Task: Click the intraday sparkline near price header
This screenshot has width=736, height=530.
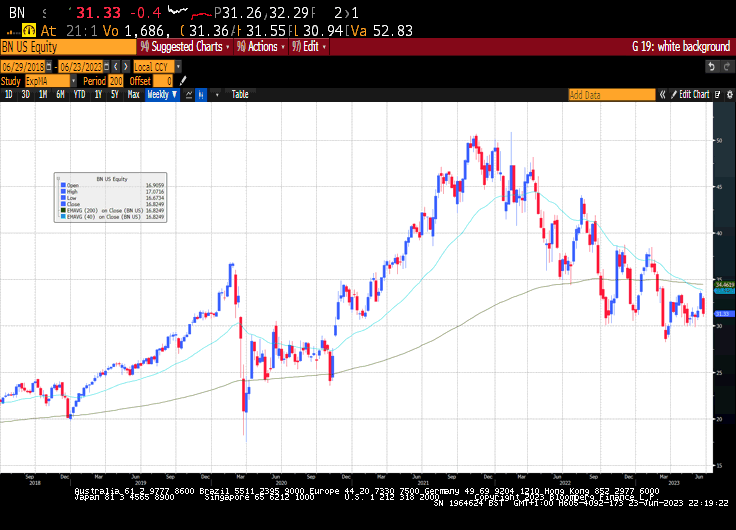Action: pyautogui.click(x=178, y=10)
